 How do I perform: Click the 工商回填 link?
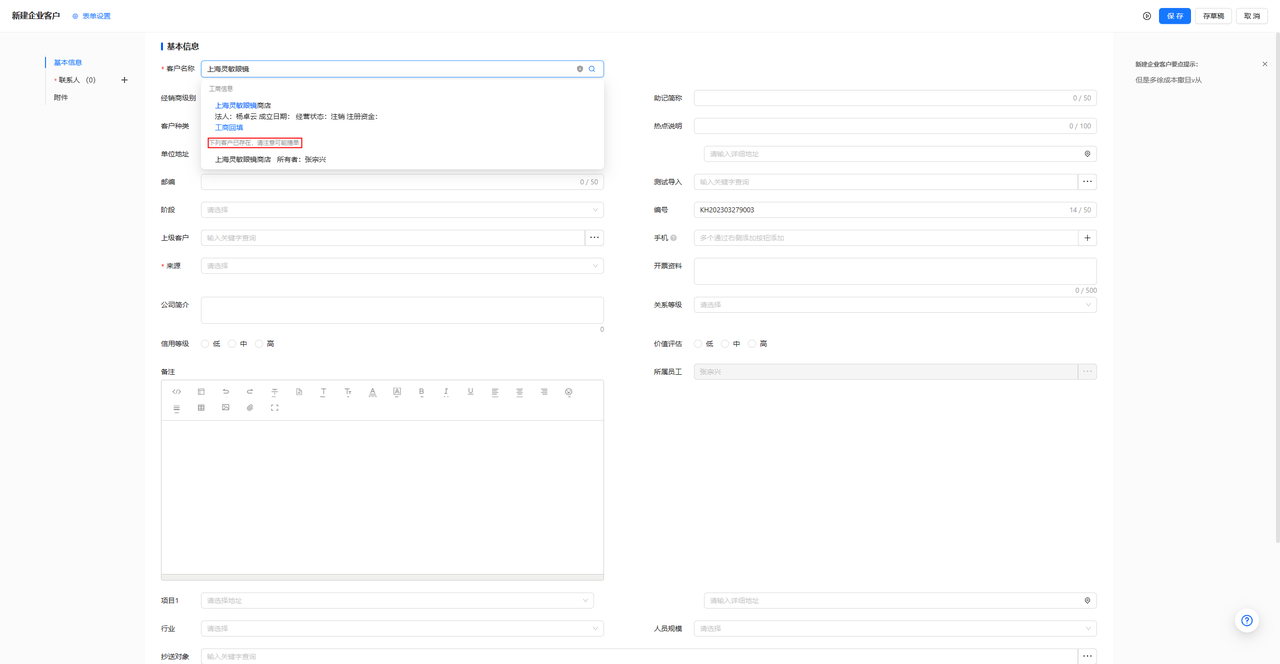(x=229, y=128)
